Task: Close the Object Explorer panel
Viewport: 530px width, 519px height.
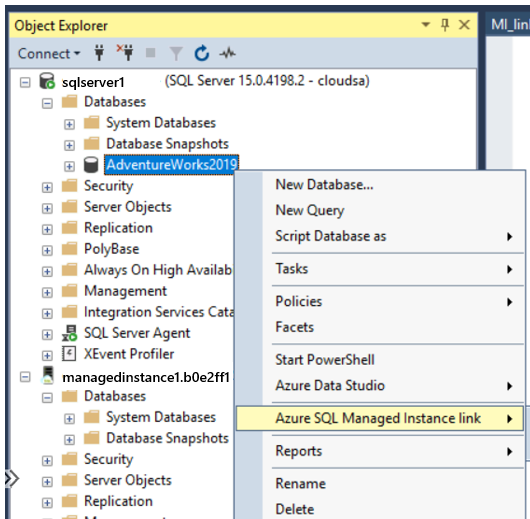Action: coord(464,25)
